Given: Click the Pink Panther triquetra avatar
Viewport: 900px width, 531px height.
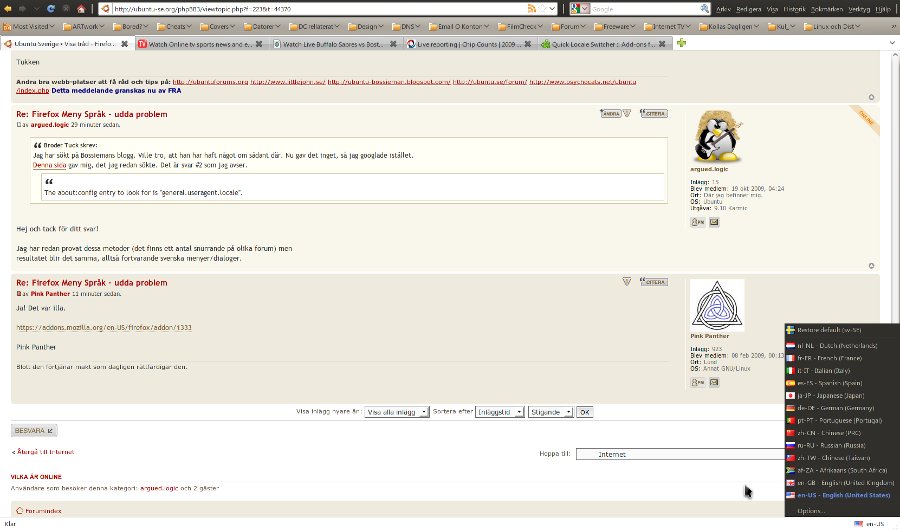Looking at the screenshot, I should 717,305.
